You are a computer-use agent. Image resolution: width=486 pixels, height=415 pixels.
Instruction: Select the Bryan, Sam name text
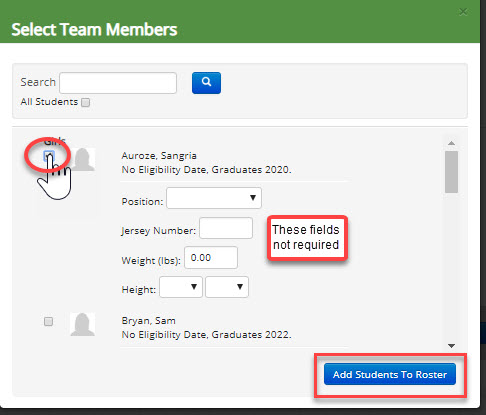point(148,321)
